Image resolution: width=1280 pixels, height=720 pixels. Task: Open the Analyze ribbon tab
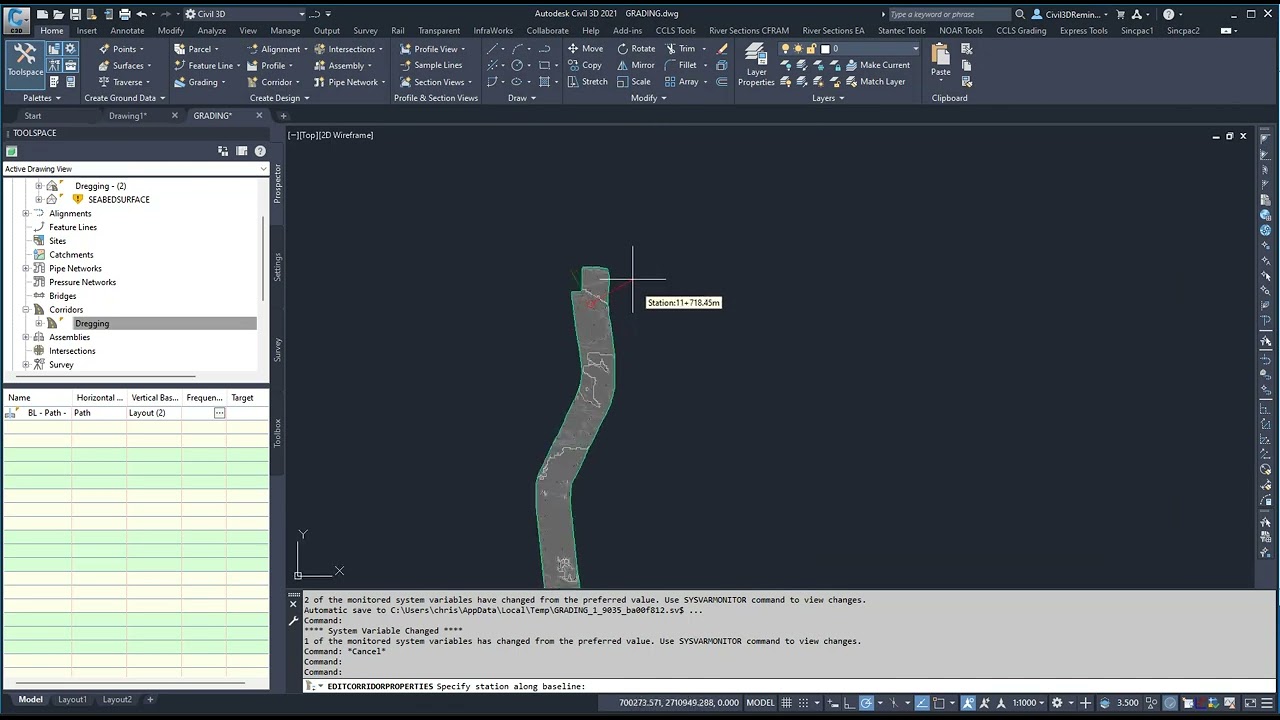(x=211, y=30)
